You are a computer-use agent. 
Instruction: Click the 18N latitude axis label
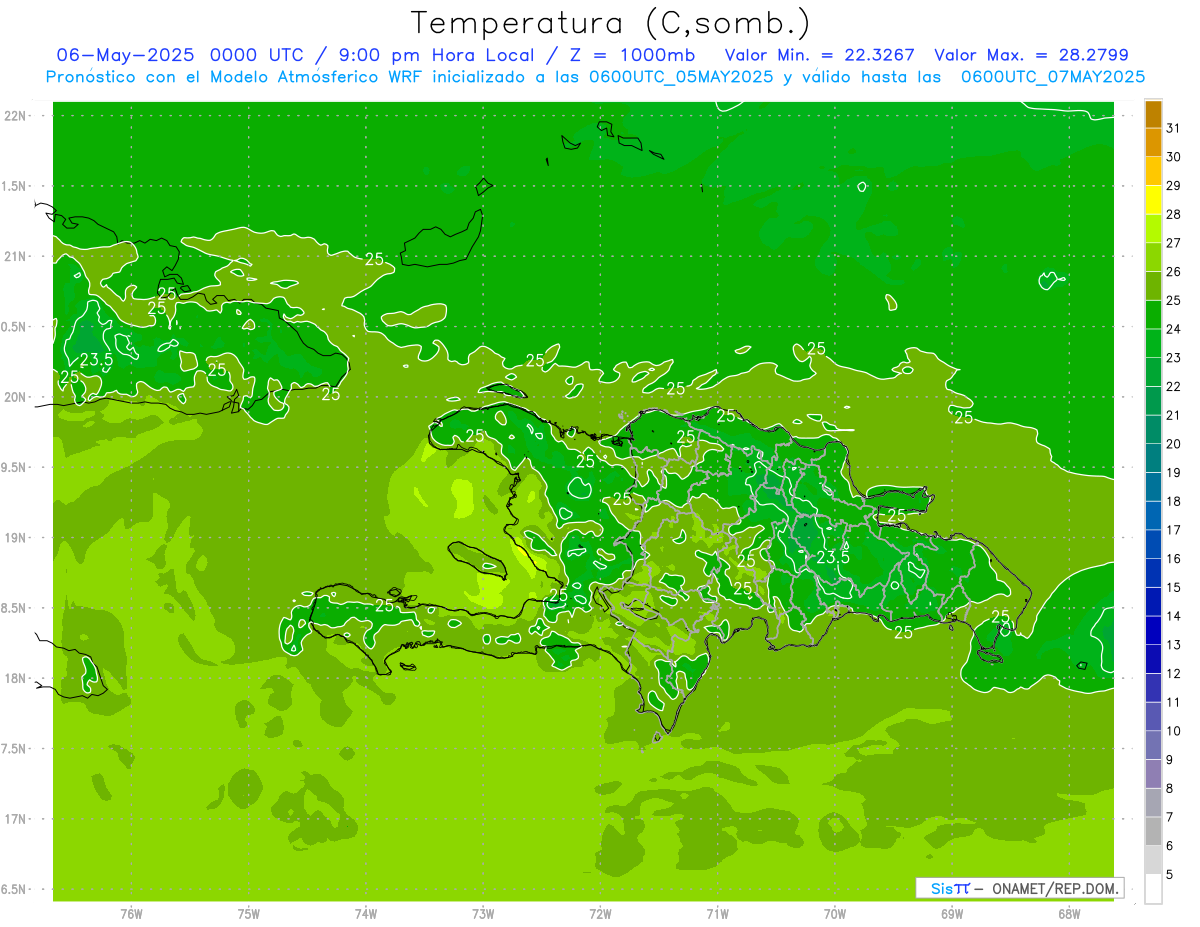tap(15, 678)
